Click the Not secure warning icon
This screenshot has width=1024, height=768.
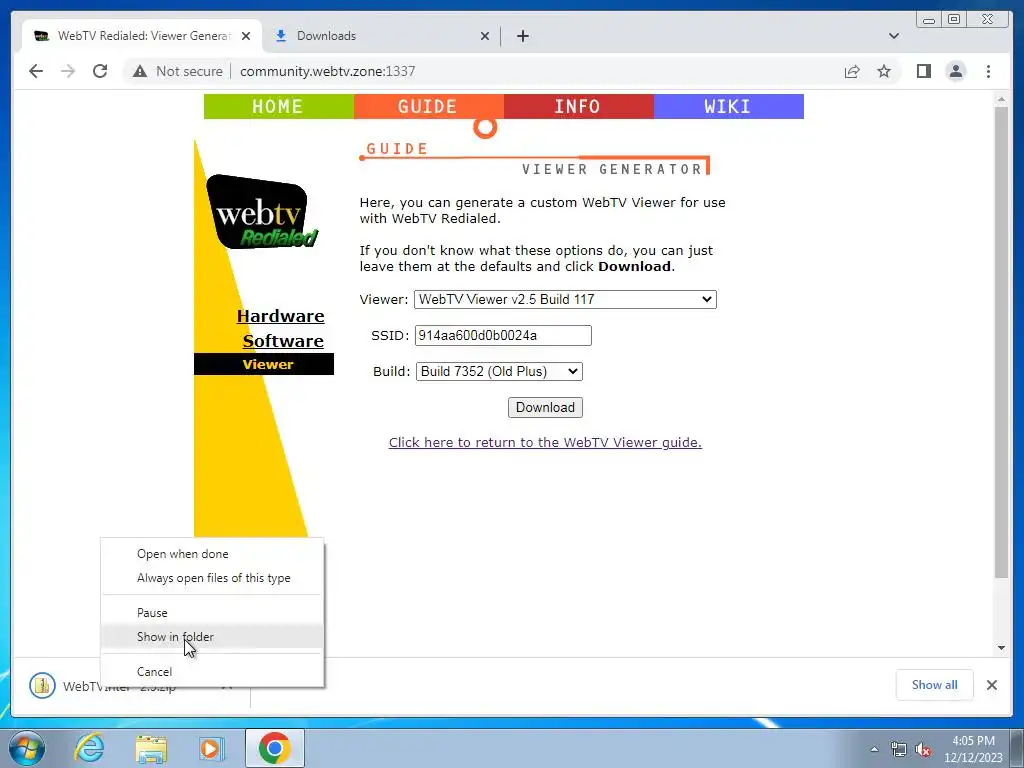(140, 71)
